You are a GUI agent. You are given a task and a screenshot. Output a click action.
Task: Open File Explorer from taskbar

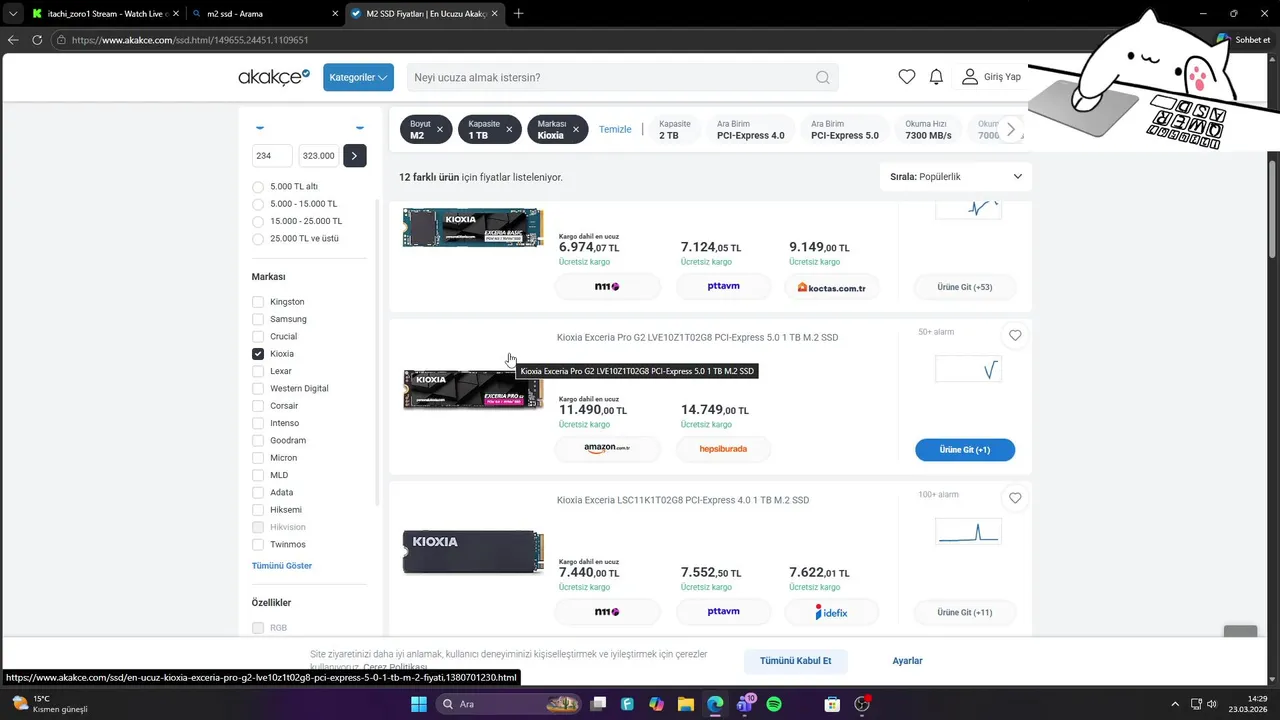click(x=686, y=704)
